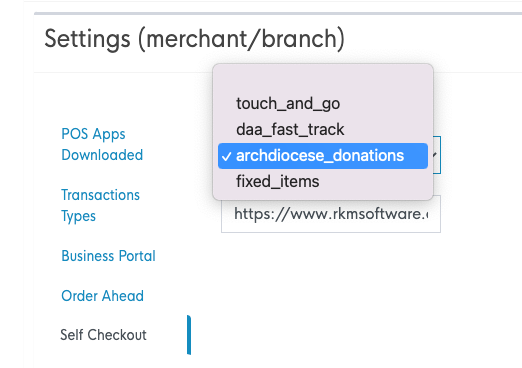
Task: Click the rkmsoftware URL input field
Action: [331, 216]
